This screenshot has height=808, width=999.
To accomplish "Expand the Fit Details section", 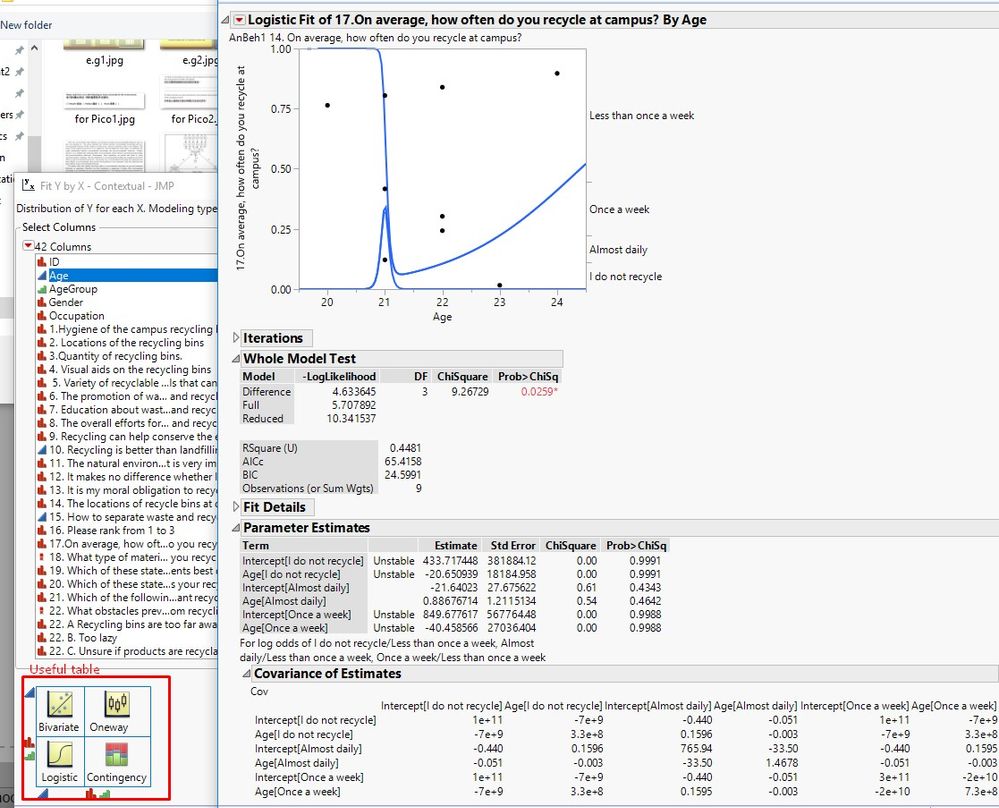I will 236,507.
